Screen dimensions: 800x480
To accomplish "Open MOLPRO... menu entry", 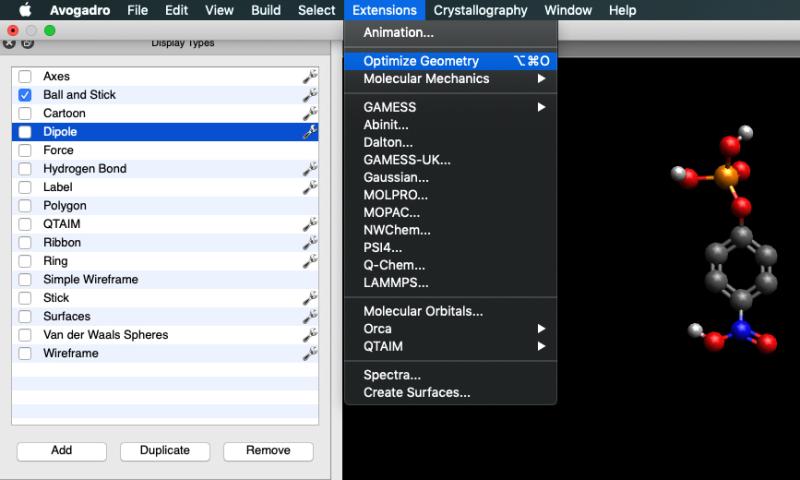I will (x=451, y=195).
